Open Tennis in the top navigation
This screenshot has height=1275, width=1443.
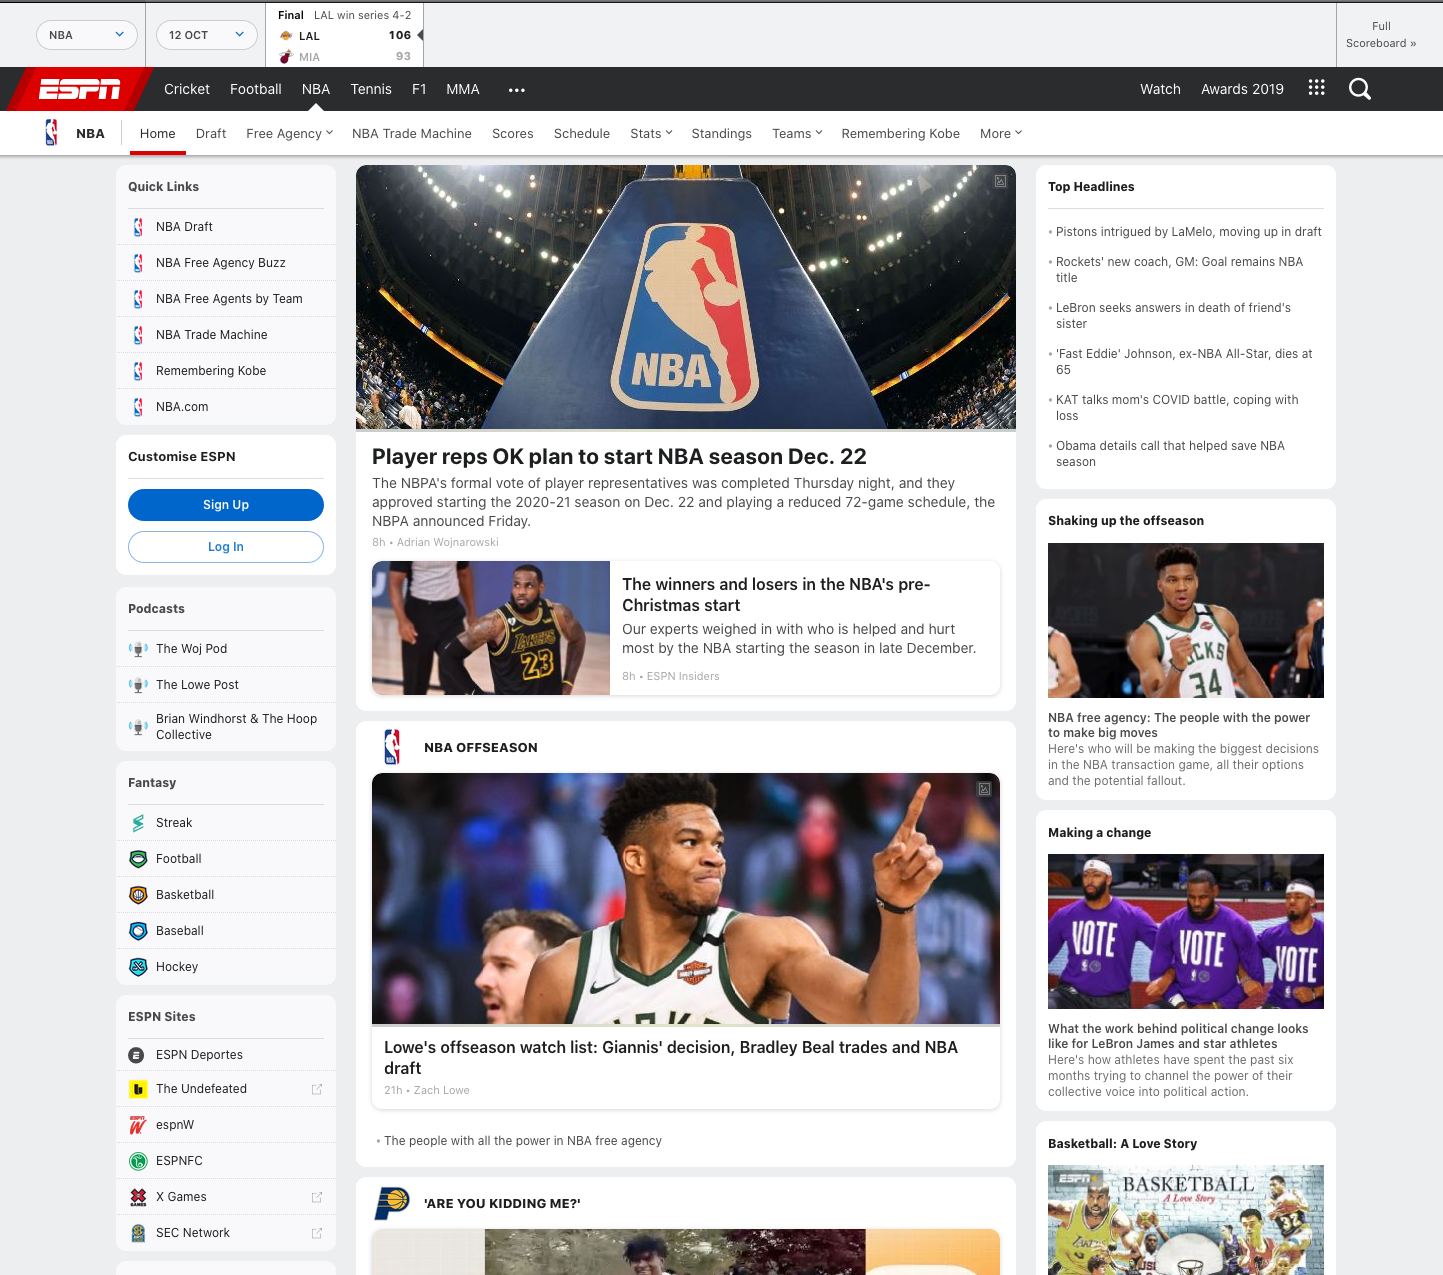point(371,89)
